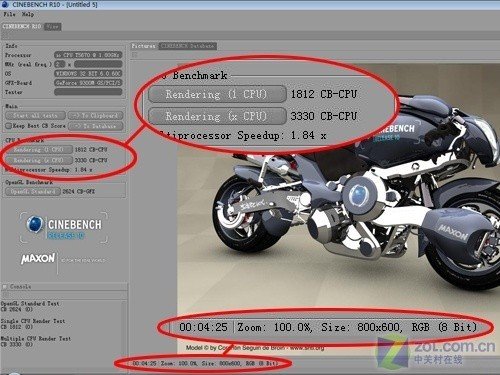Click the small Multiprocessor Speedup 1.84 x line
500x375 pixels.
point(49,170)
